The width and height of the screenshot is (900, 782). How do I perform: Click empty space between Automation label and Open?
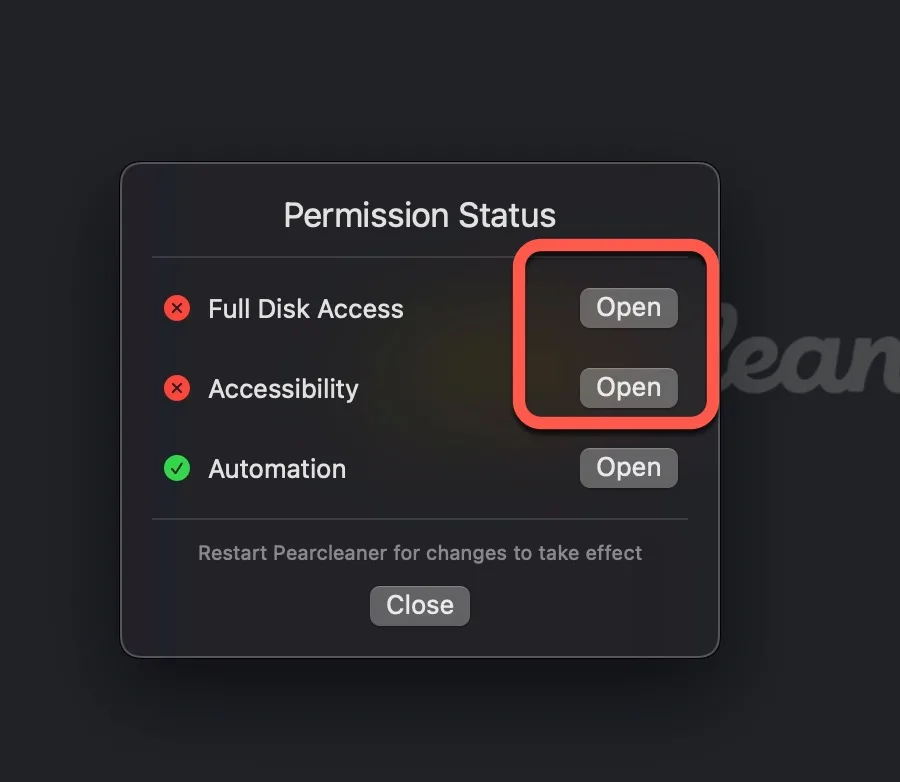point(460,469)
